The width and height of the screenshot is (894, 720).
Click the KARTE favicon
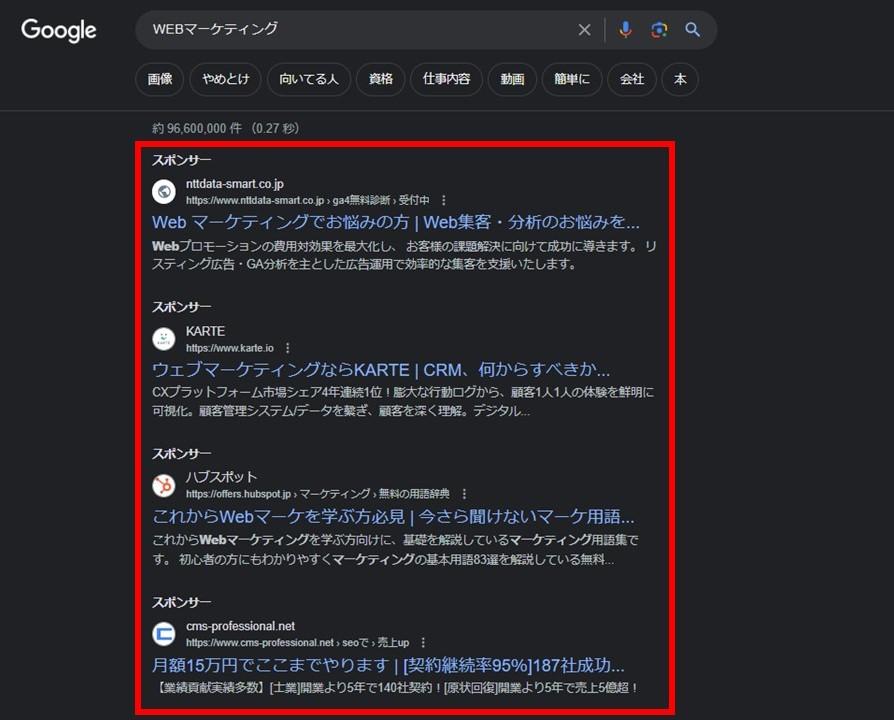[164, 339]
